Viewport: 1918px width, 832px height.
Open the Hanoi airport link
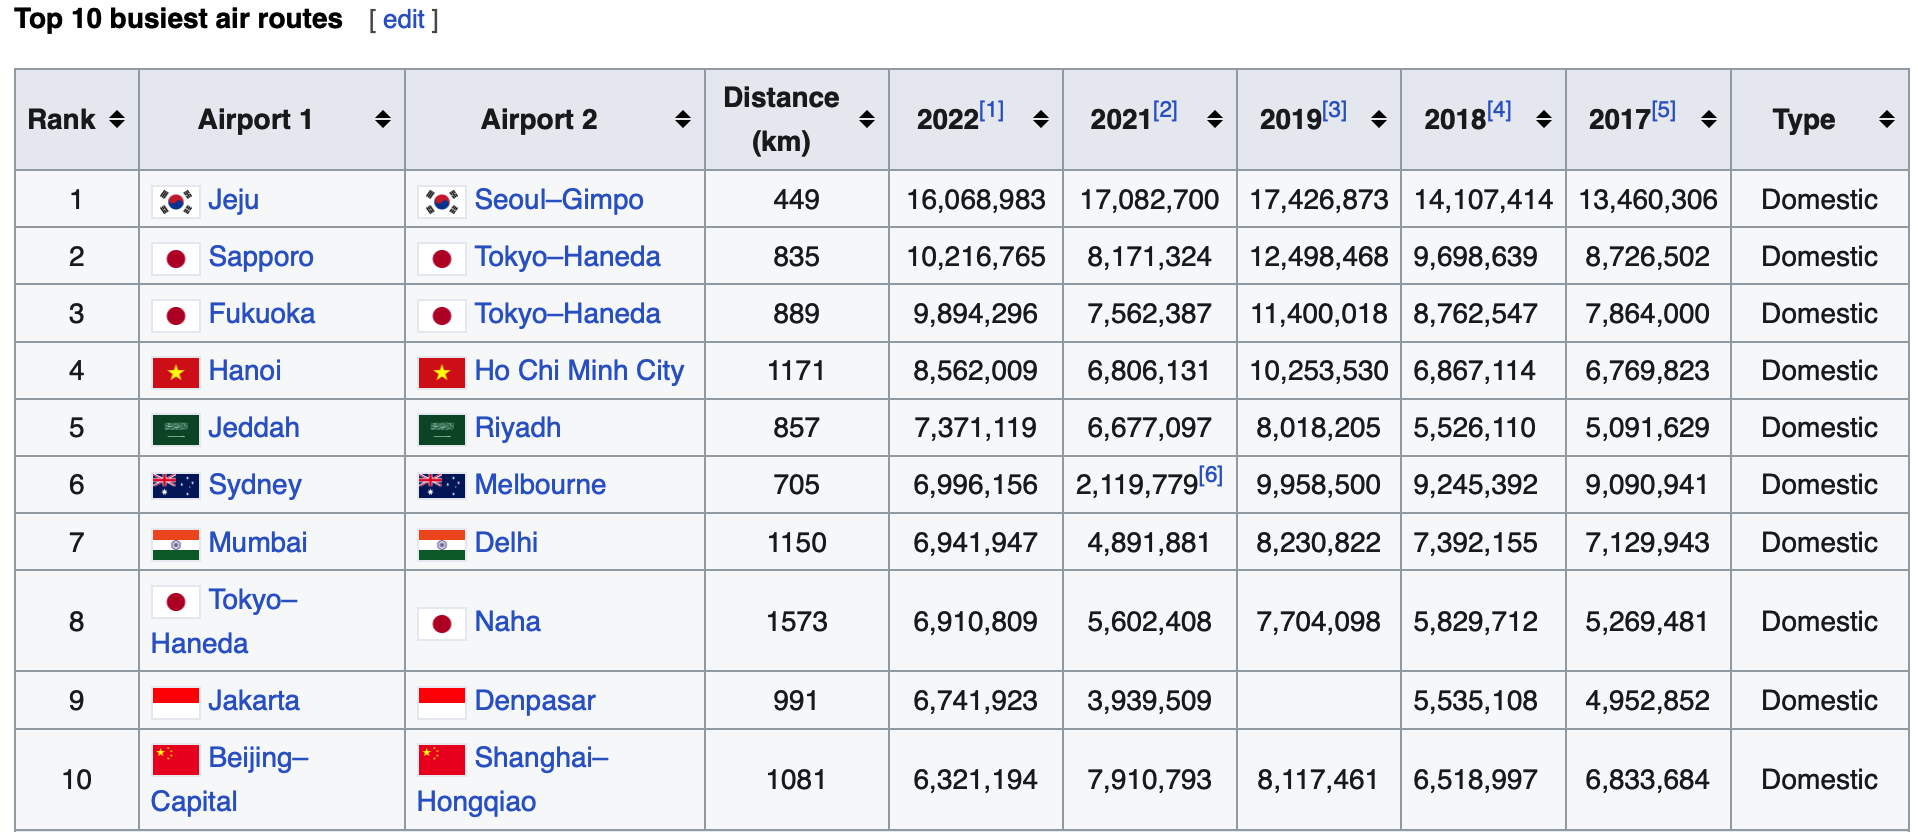[x=245, y=370]
